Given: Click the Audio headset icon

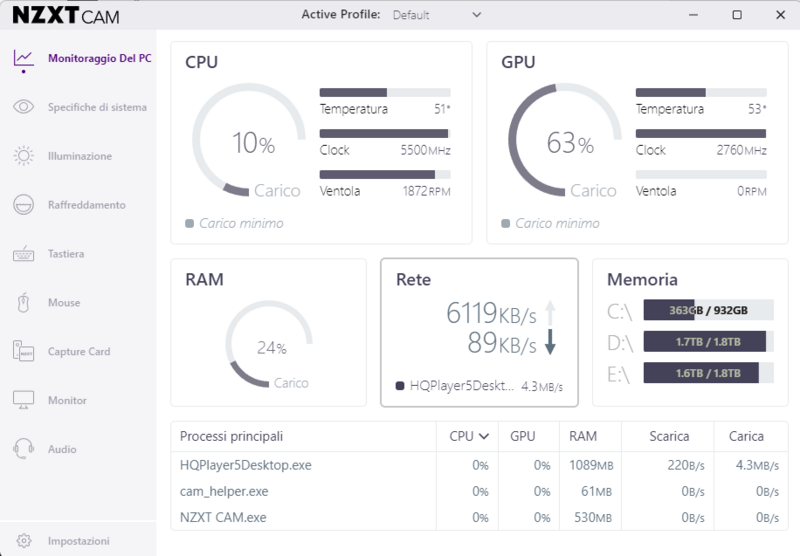Looking at the screenshot, I should (x=23, y=449).
